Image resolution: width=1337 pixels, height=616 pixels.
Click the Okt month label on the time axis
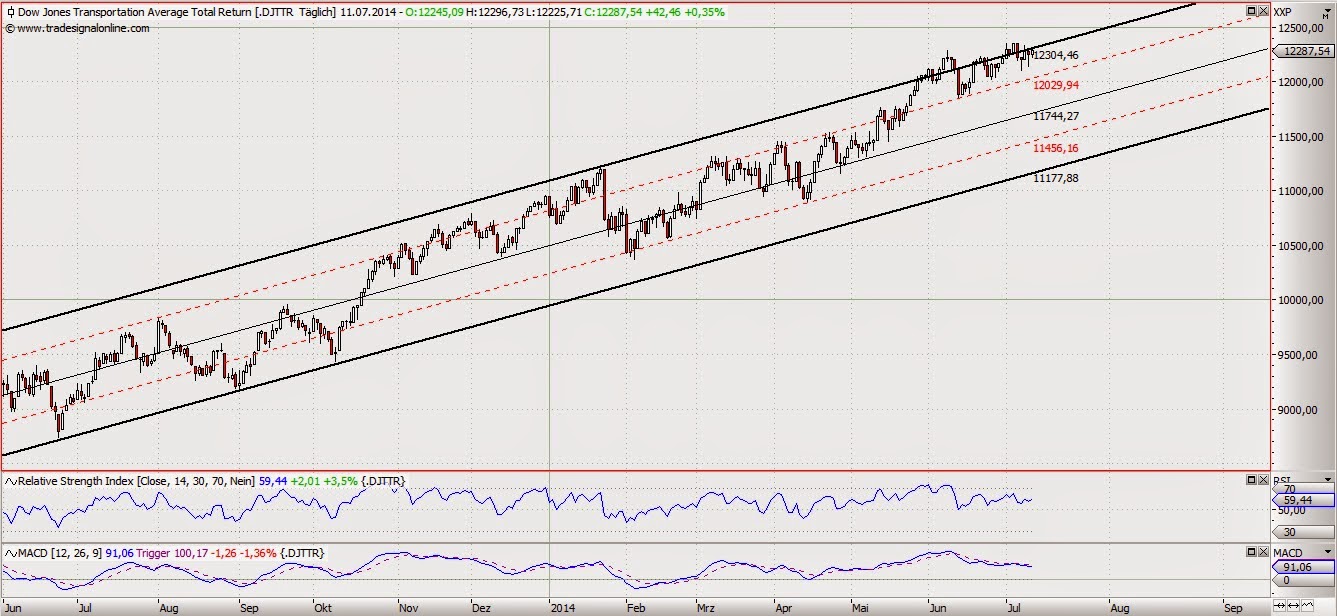pyautogui.click(x=322, y=606)
